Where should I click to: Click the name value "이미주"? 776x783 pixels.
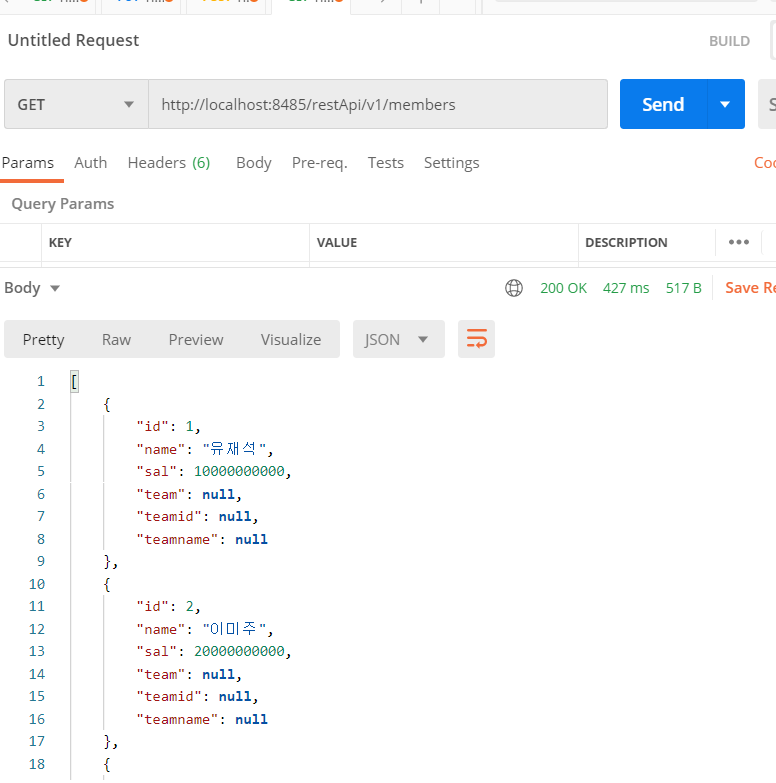pyautogui.click(x=235, y=629)
